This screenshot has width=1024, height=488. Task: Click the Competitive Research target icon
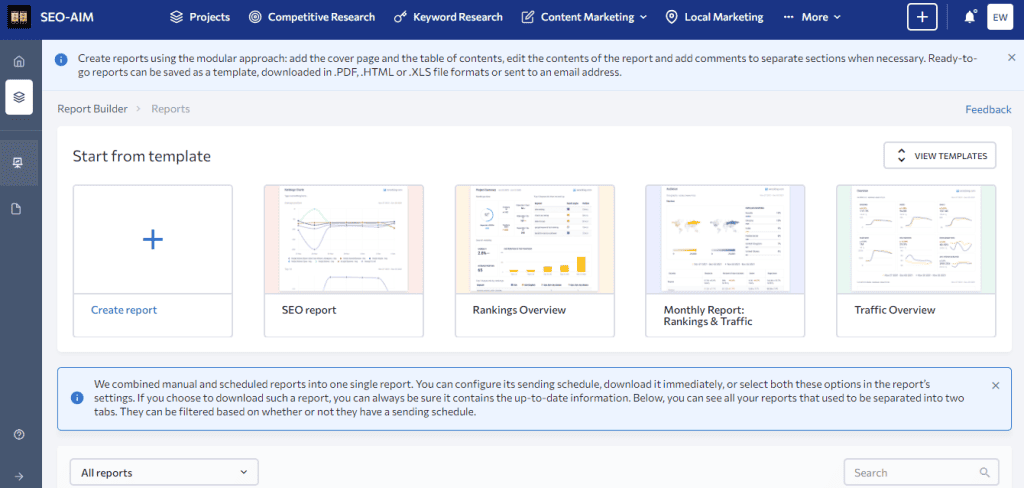point(255,17)
